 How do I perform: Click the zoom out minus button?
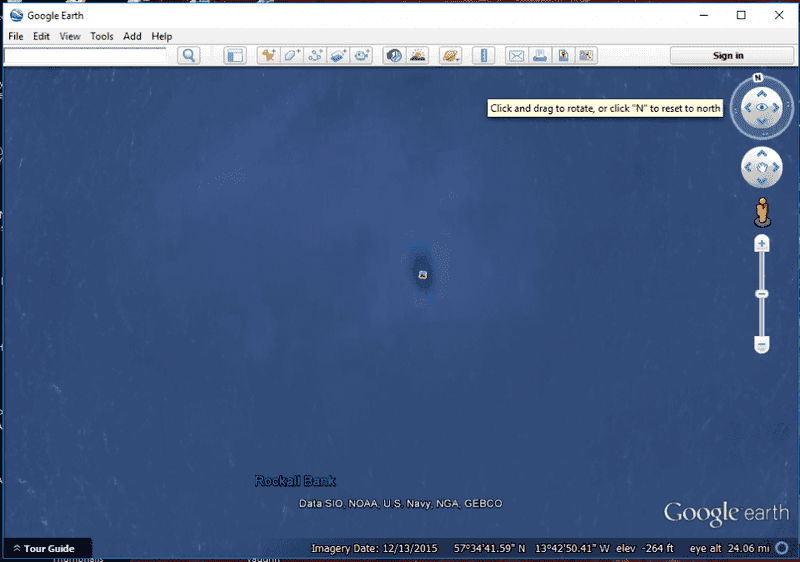[762, 345]
